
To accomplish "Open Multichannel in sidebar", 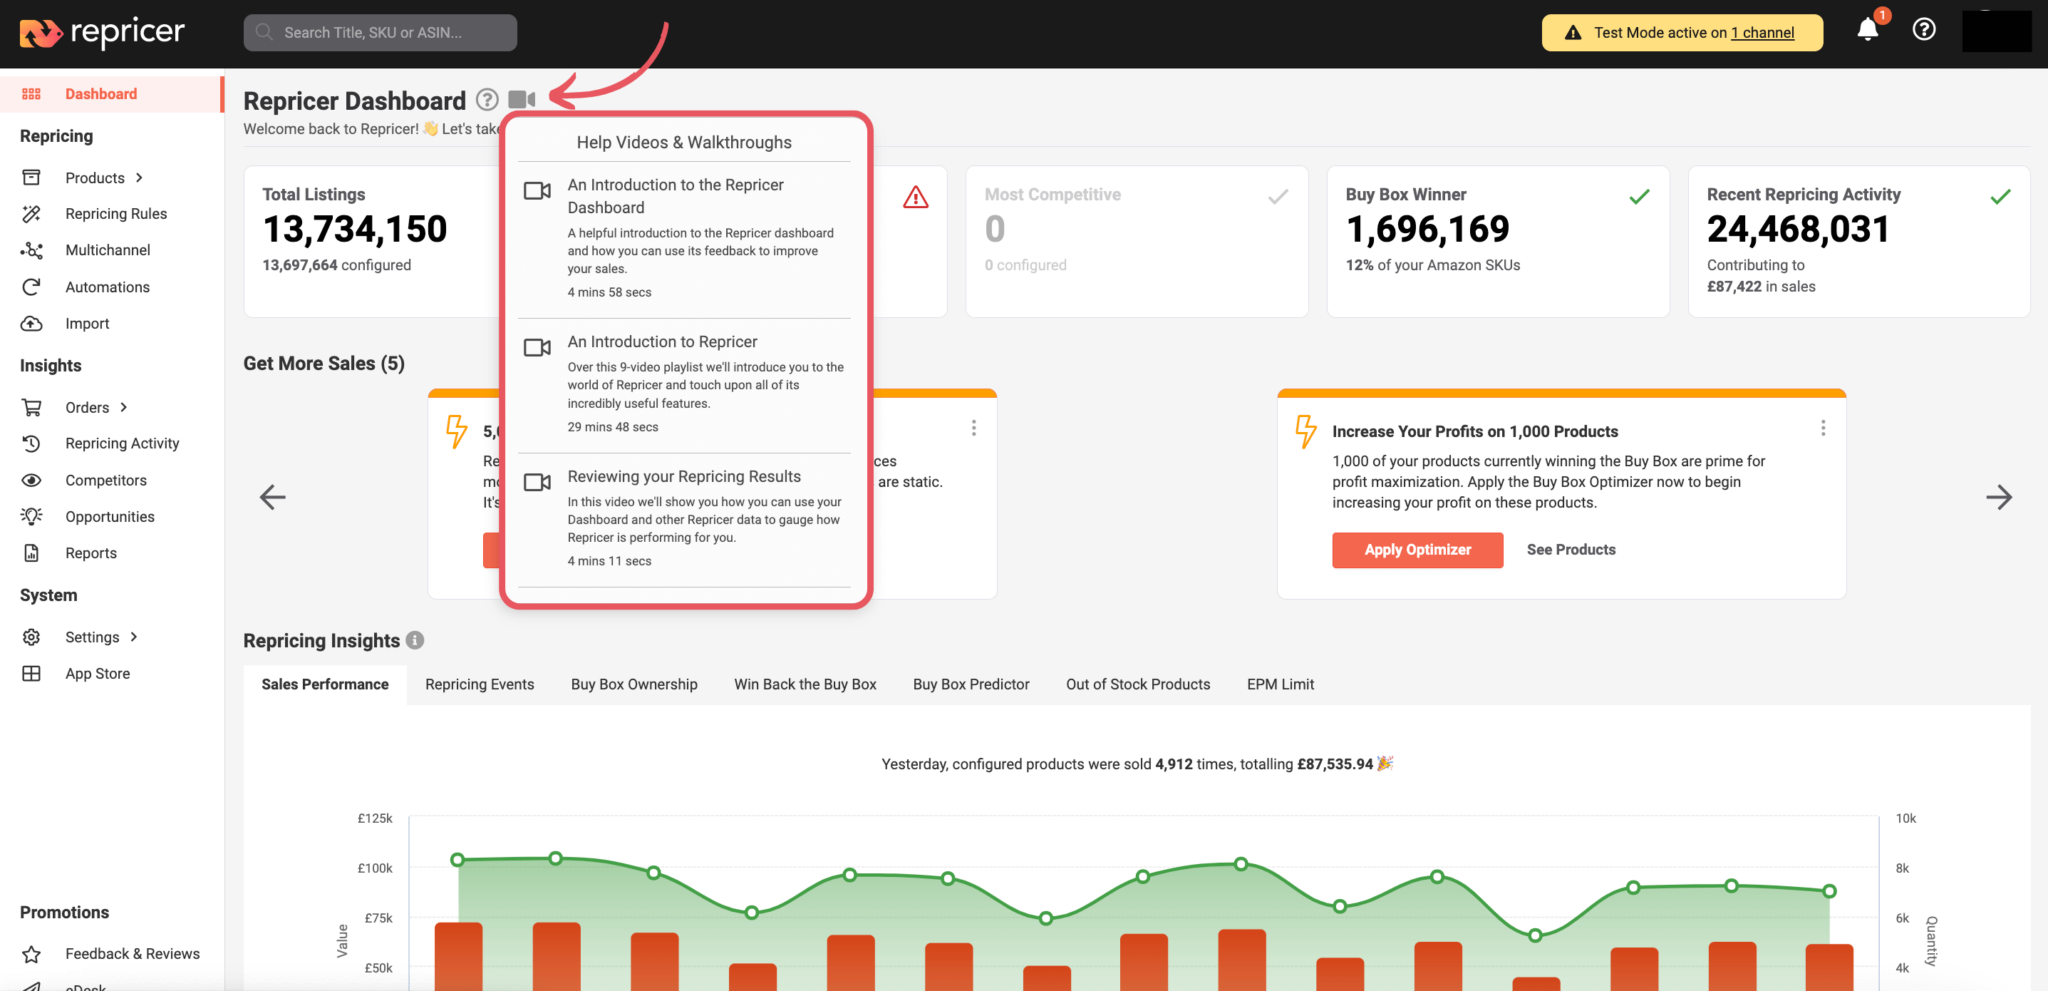I will coord(108,250).
